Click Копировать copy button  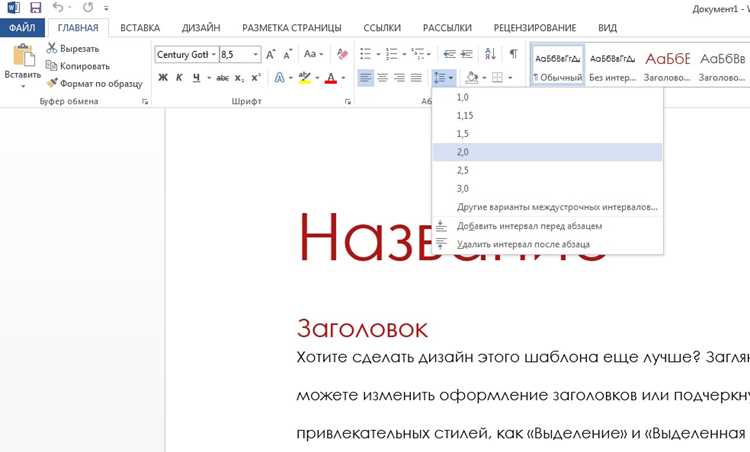tap(78, 66)
